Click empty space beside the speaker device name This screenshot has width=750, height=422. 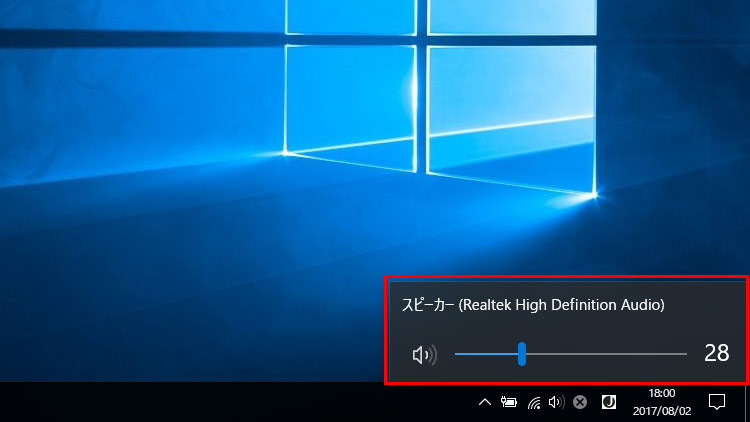(705, 304)
